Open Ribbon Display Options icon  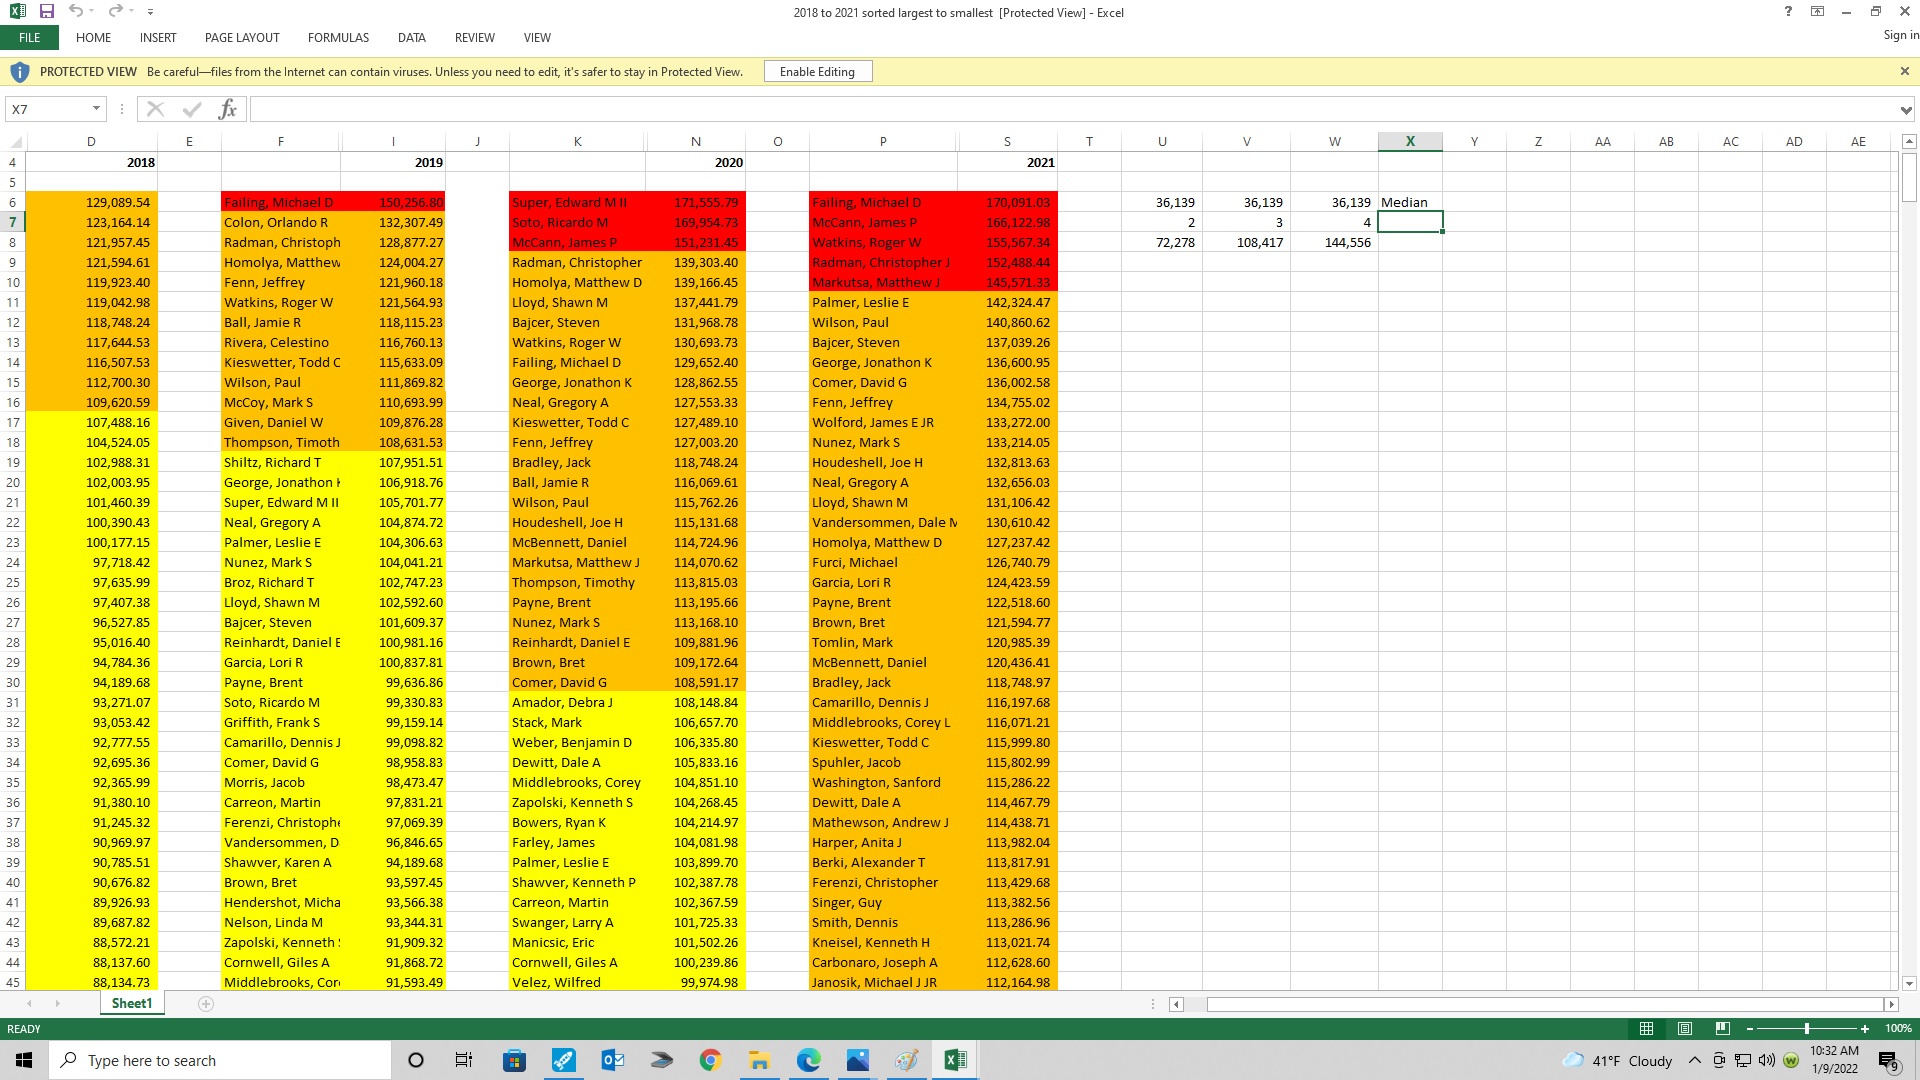point(1817,12)
